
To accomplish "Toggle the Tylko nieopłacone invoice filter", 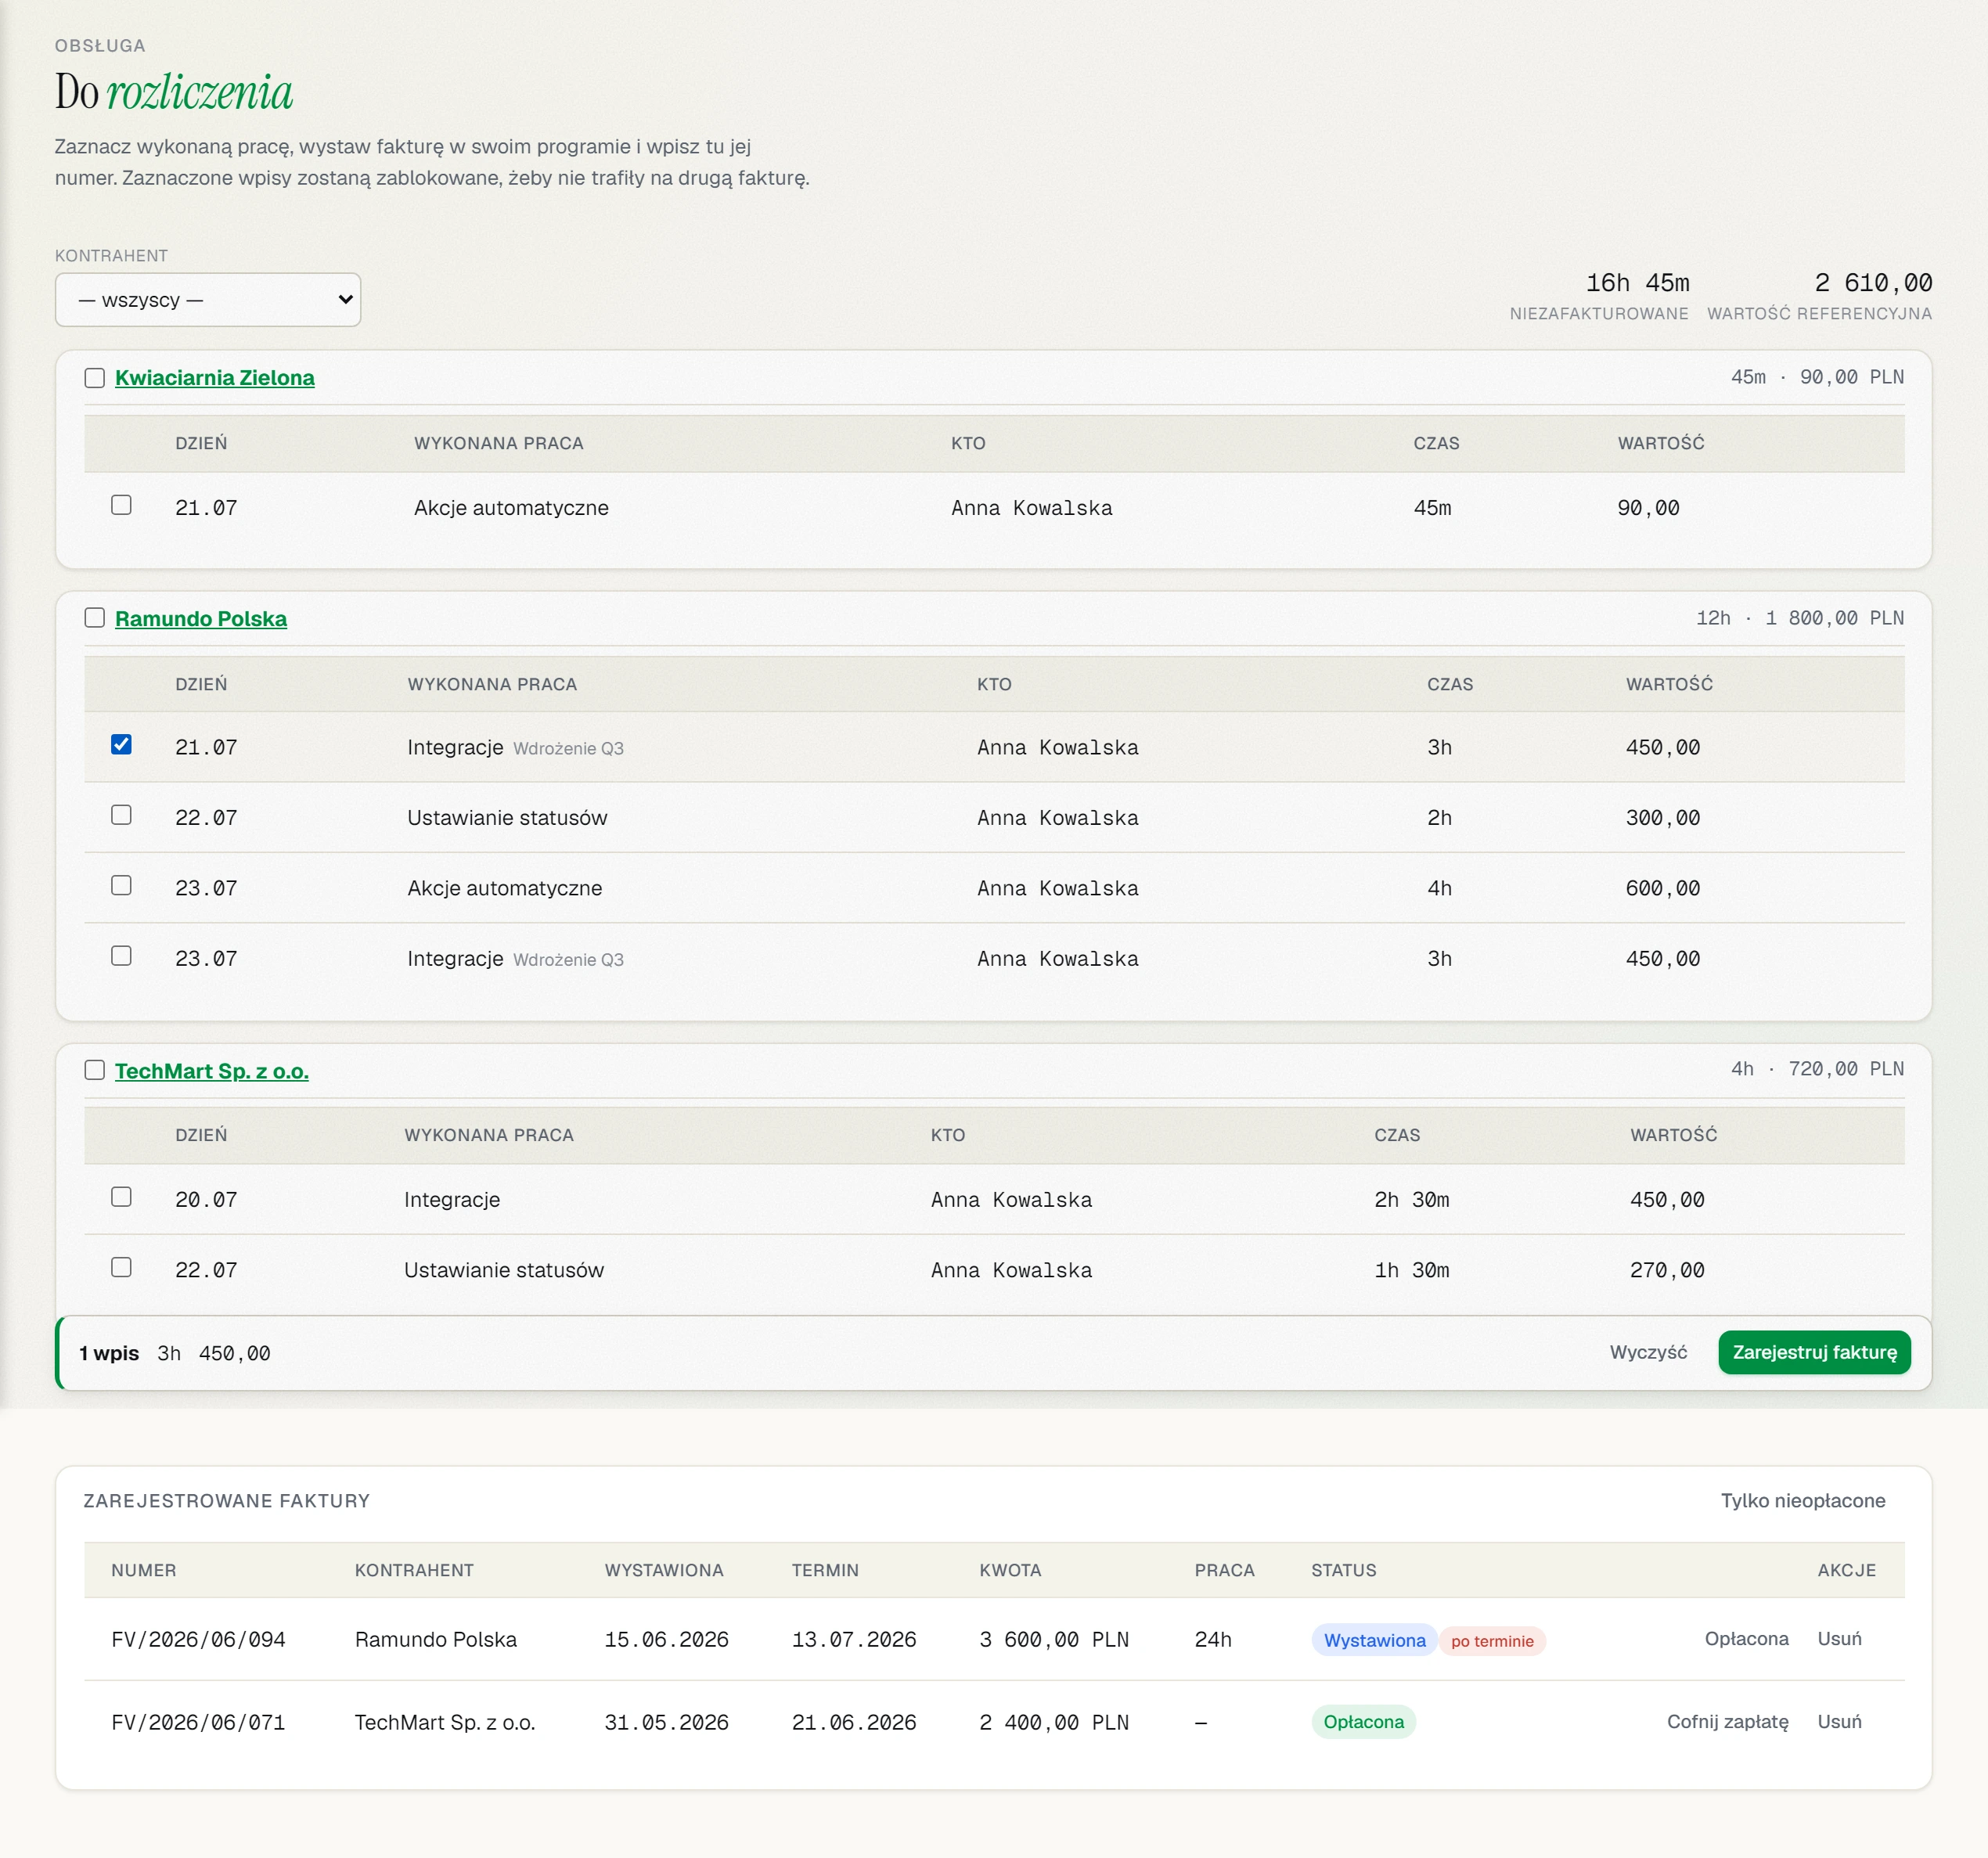I will tap(1802, 1500).
